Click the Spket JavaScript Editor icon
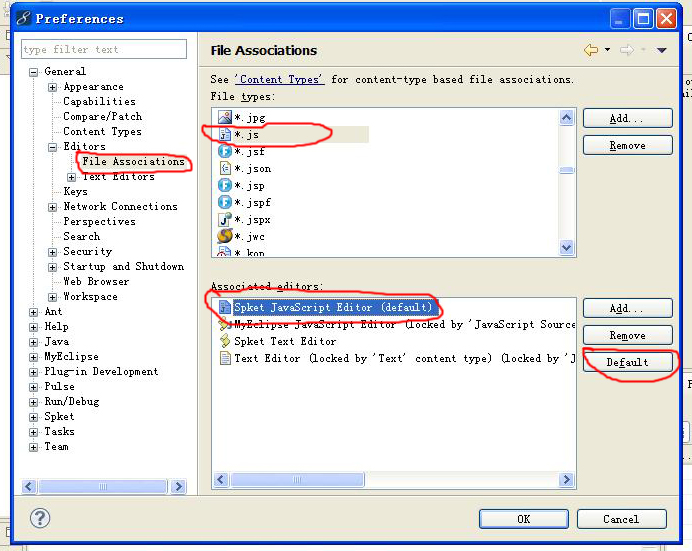The width and height of the screenshot is (692, 551). click(225, 307)
